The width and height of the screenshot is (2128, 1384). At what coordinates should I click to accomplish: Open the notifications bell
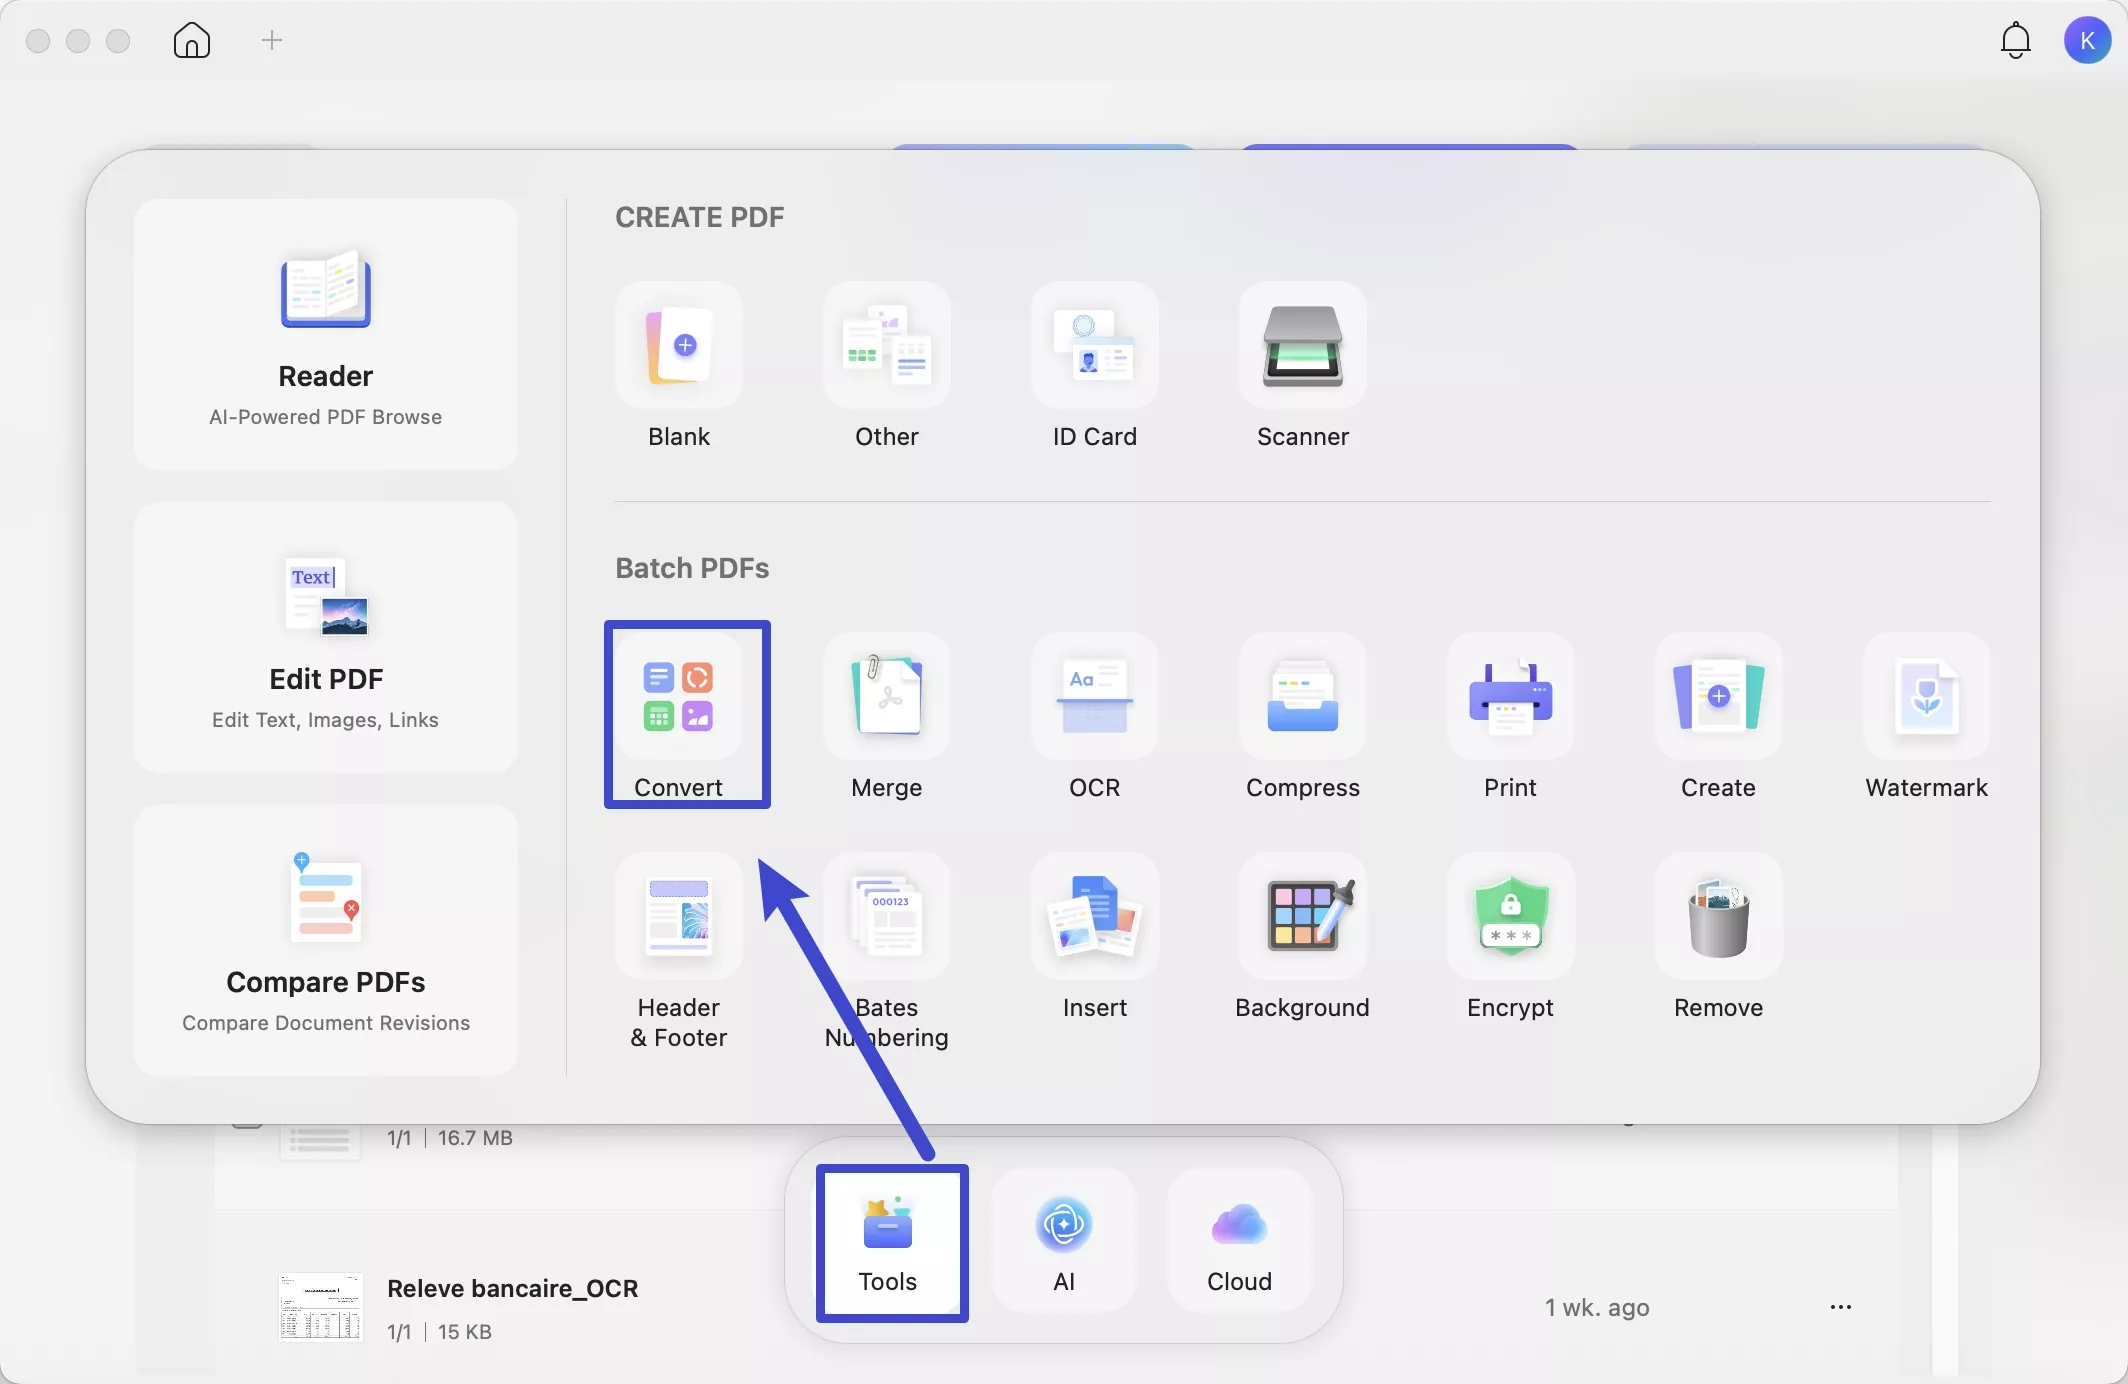(2015, 41)
